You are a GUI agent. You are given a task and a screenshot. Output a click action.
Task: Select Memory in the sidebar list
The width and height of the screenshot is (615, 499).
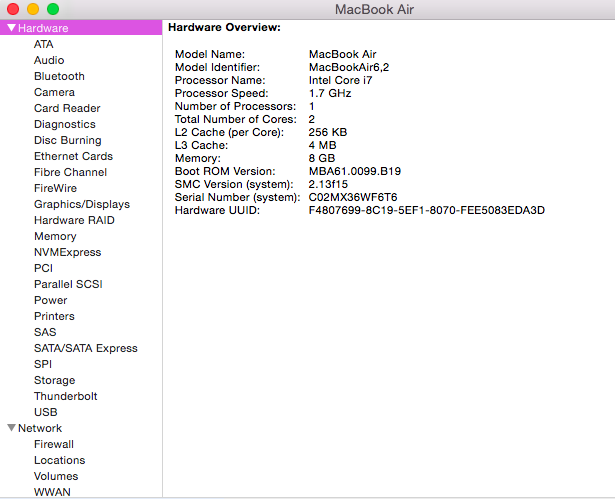[x=55, y=236]
